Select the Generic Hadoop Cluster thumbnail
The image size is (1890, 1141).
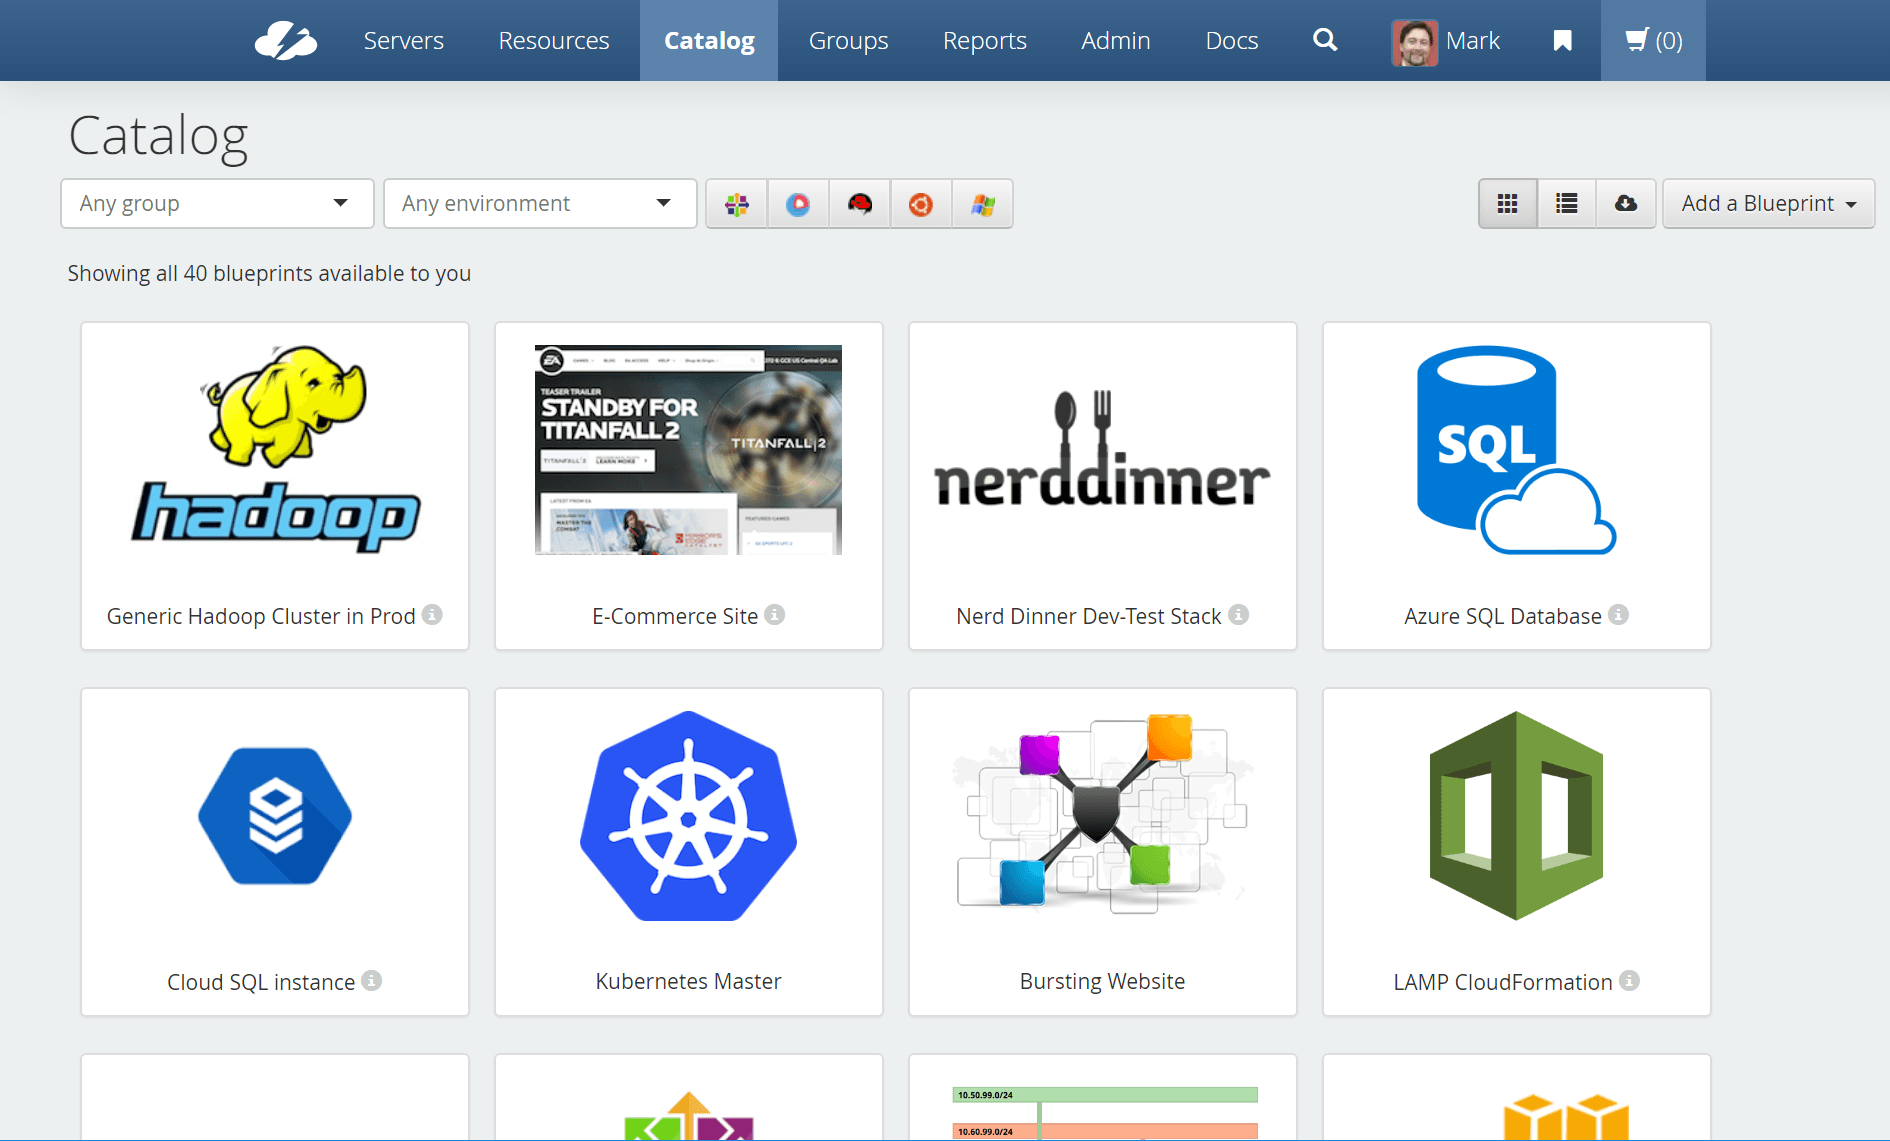tap(275, 450)
